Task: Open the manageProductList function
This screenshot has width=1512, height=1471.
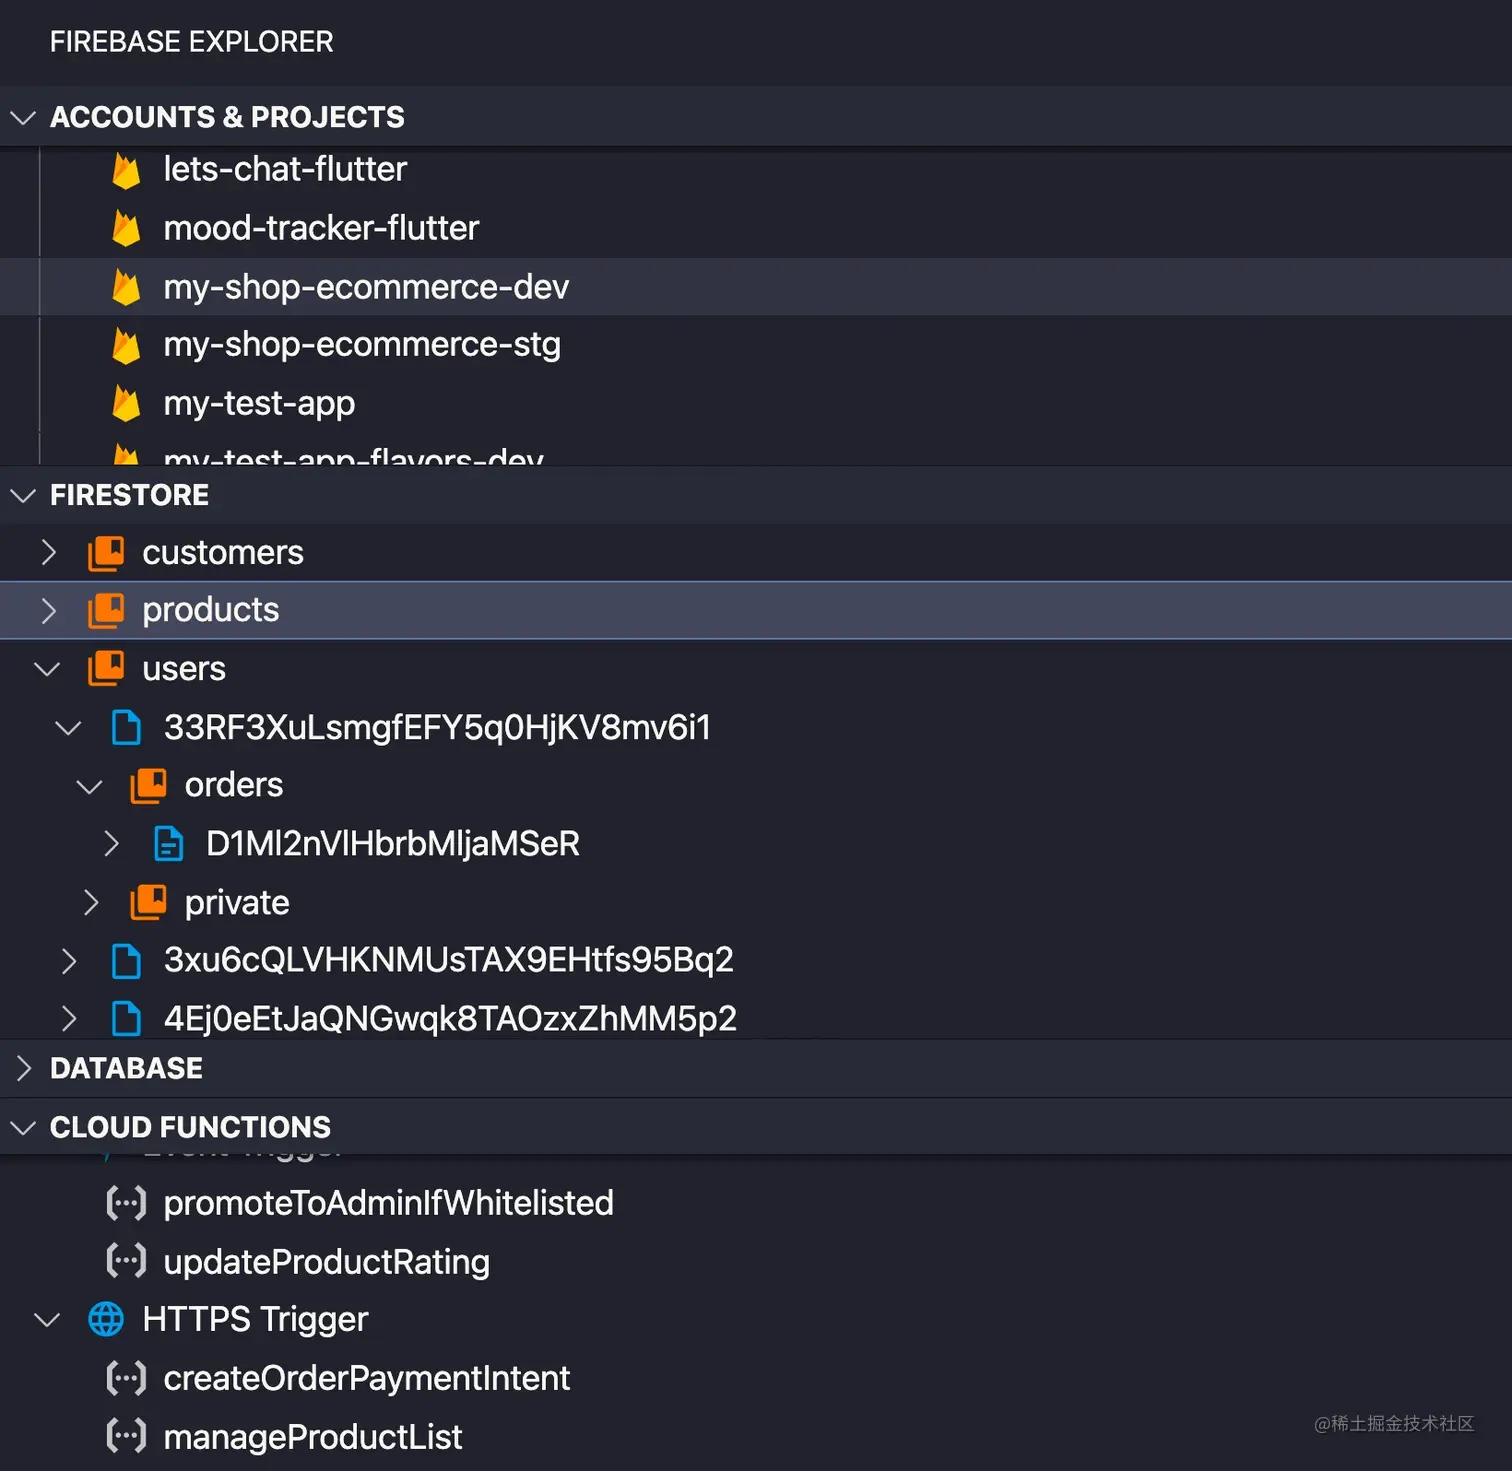Action: click(312, 1437)
